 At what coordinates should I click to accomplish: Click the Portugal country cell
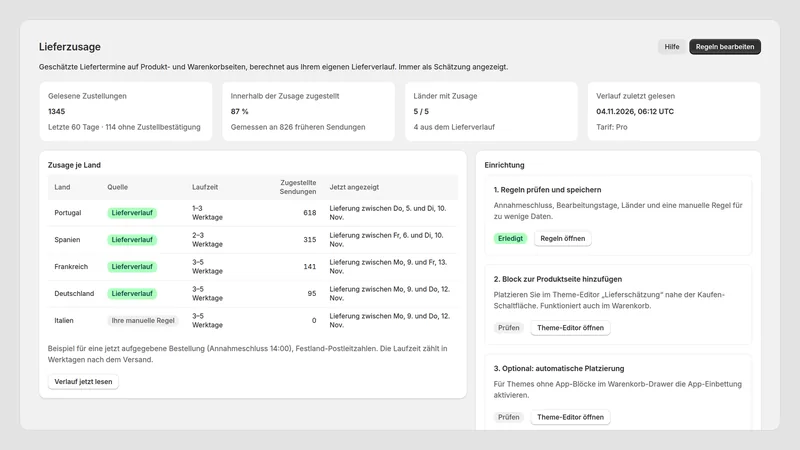68,213
